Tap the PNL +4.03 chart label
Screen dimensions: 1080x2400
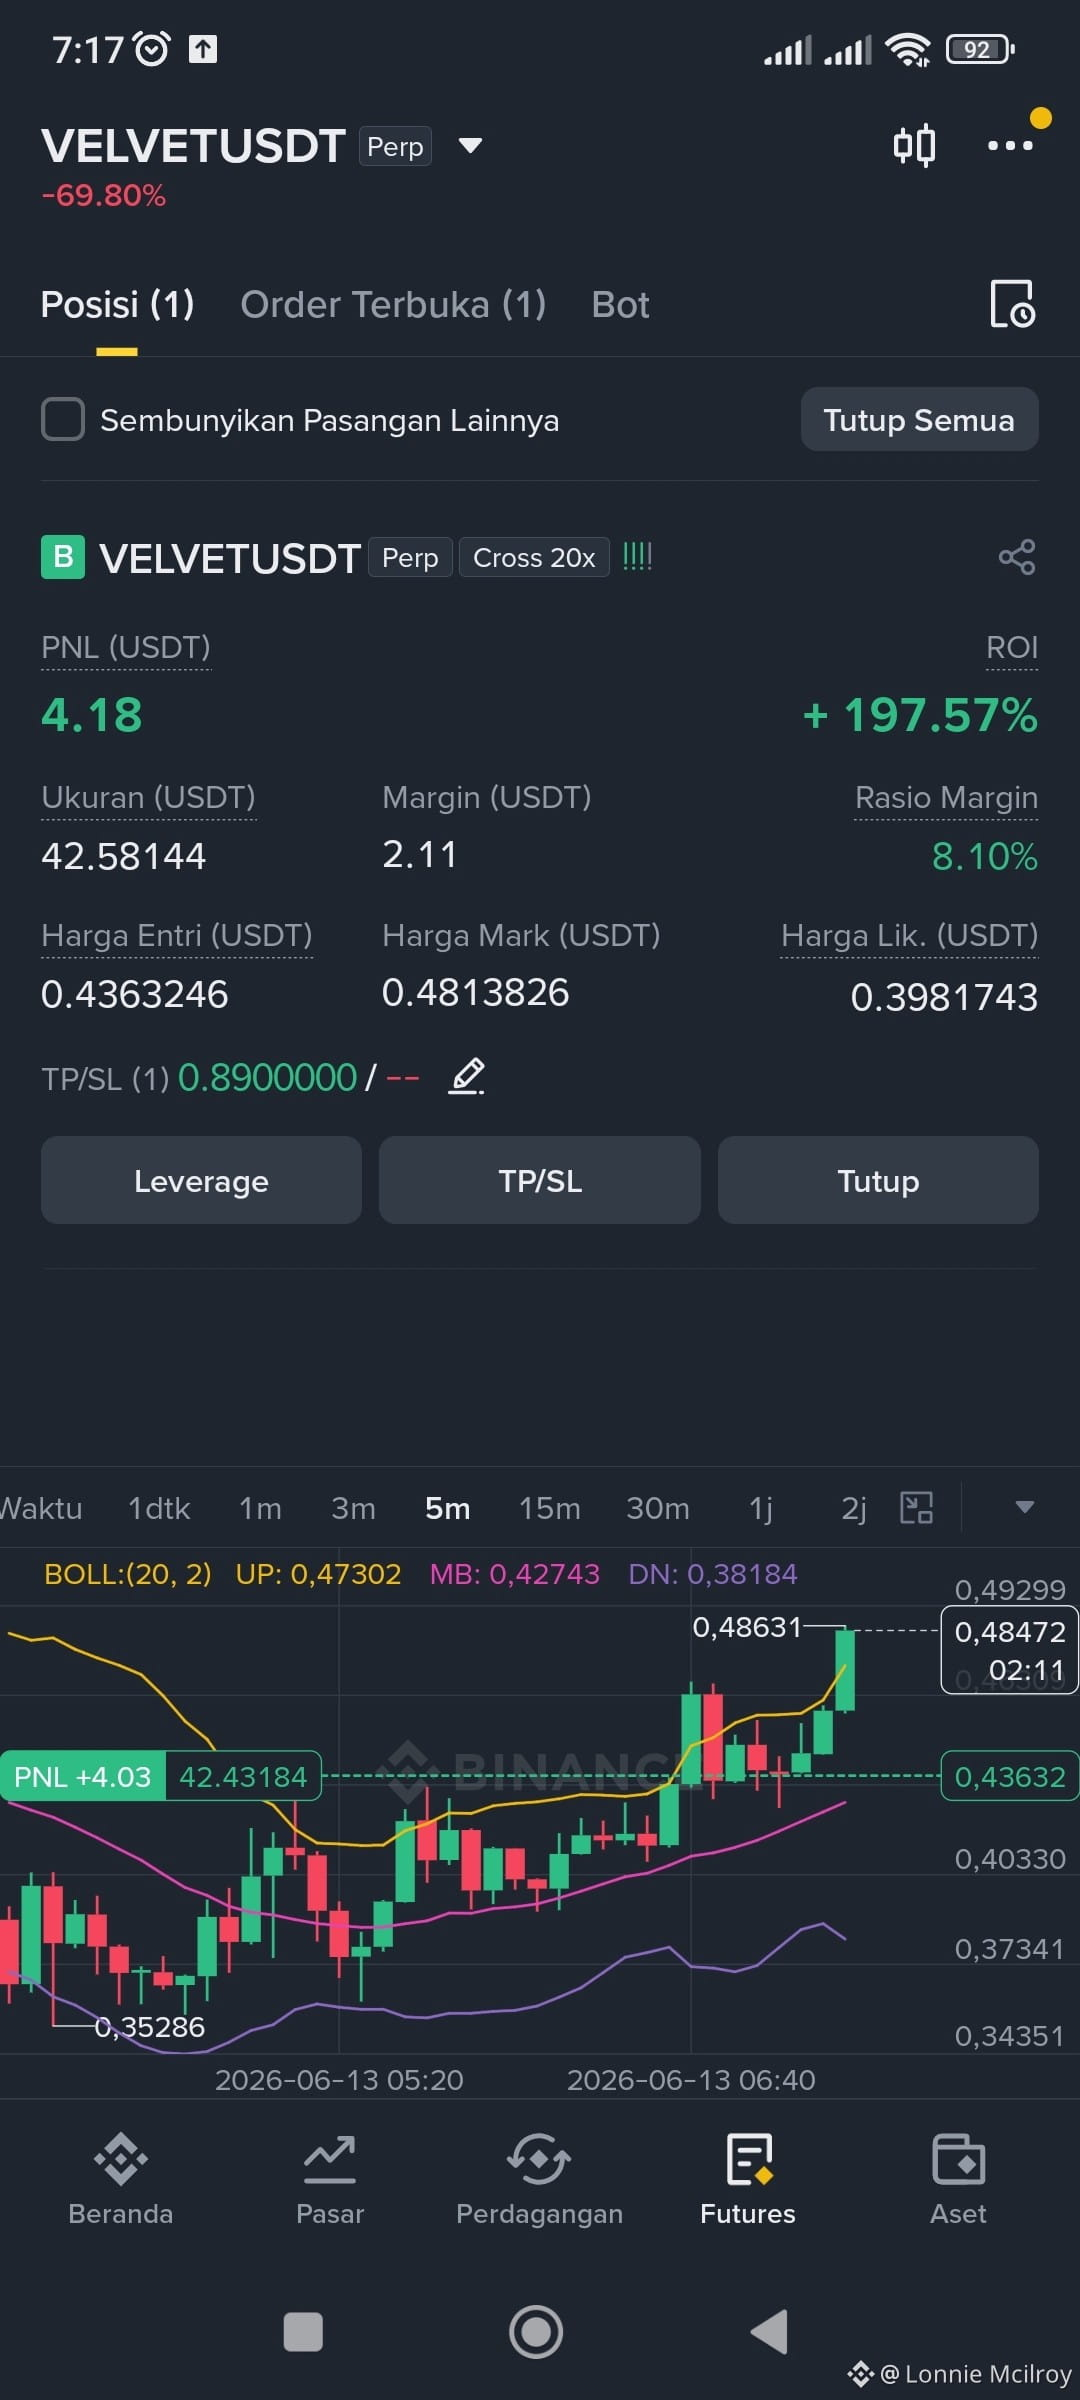[x=82, y=1776]
